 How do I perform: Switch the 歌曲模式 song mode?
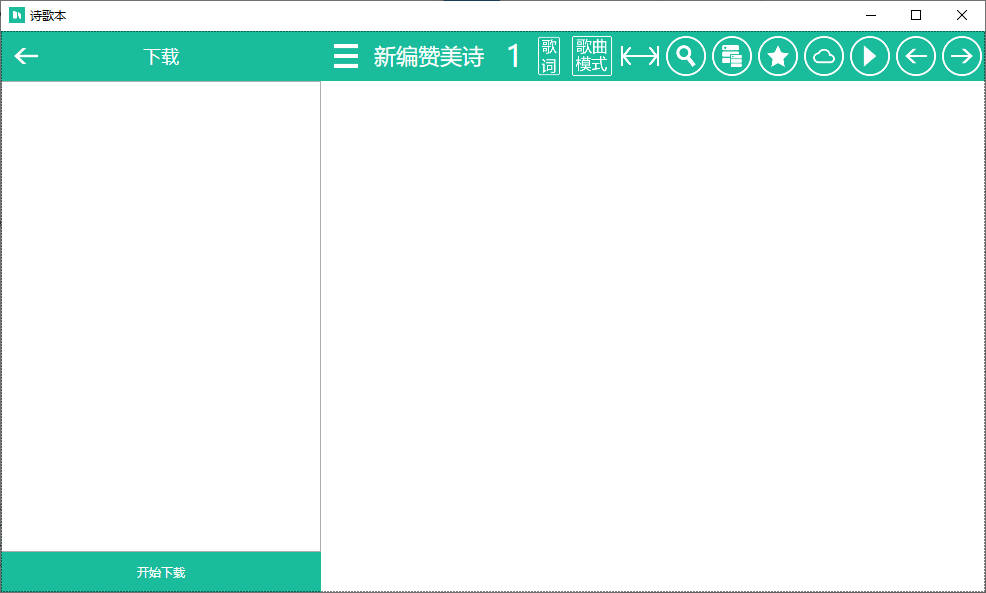click(x=592, y=56)
